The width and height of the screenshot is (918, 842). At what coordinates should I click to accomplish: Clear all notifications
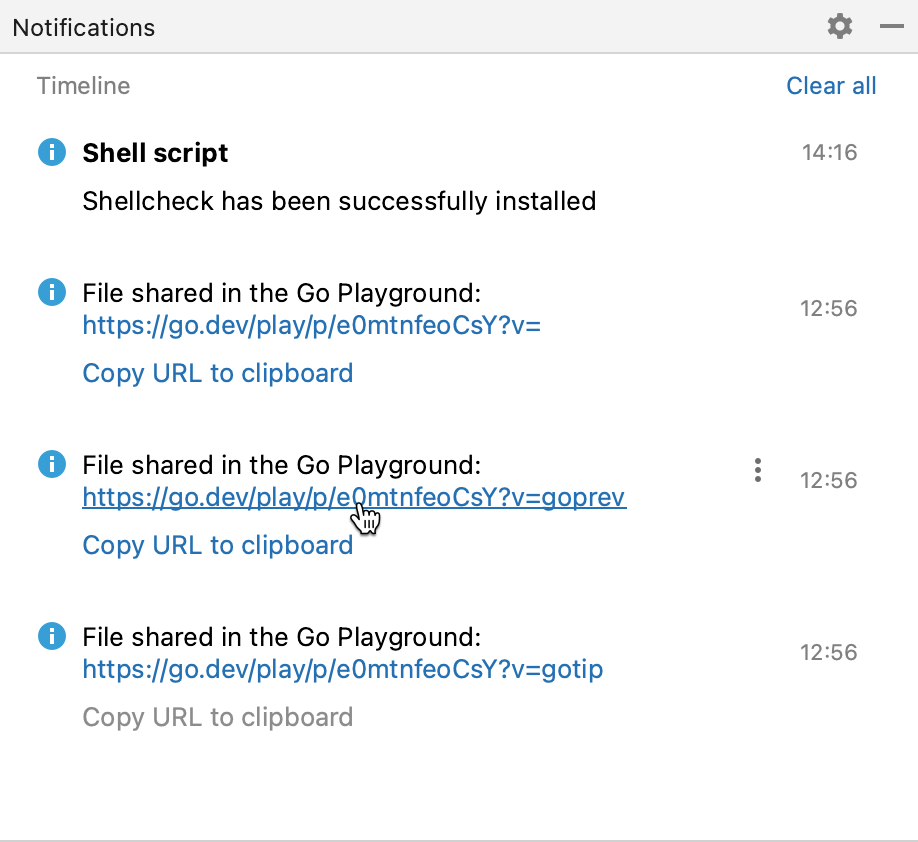tap(831, 86)
